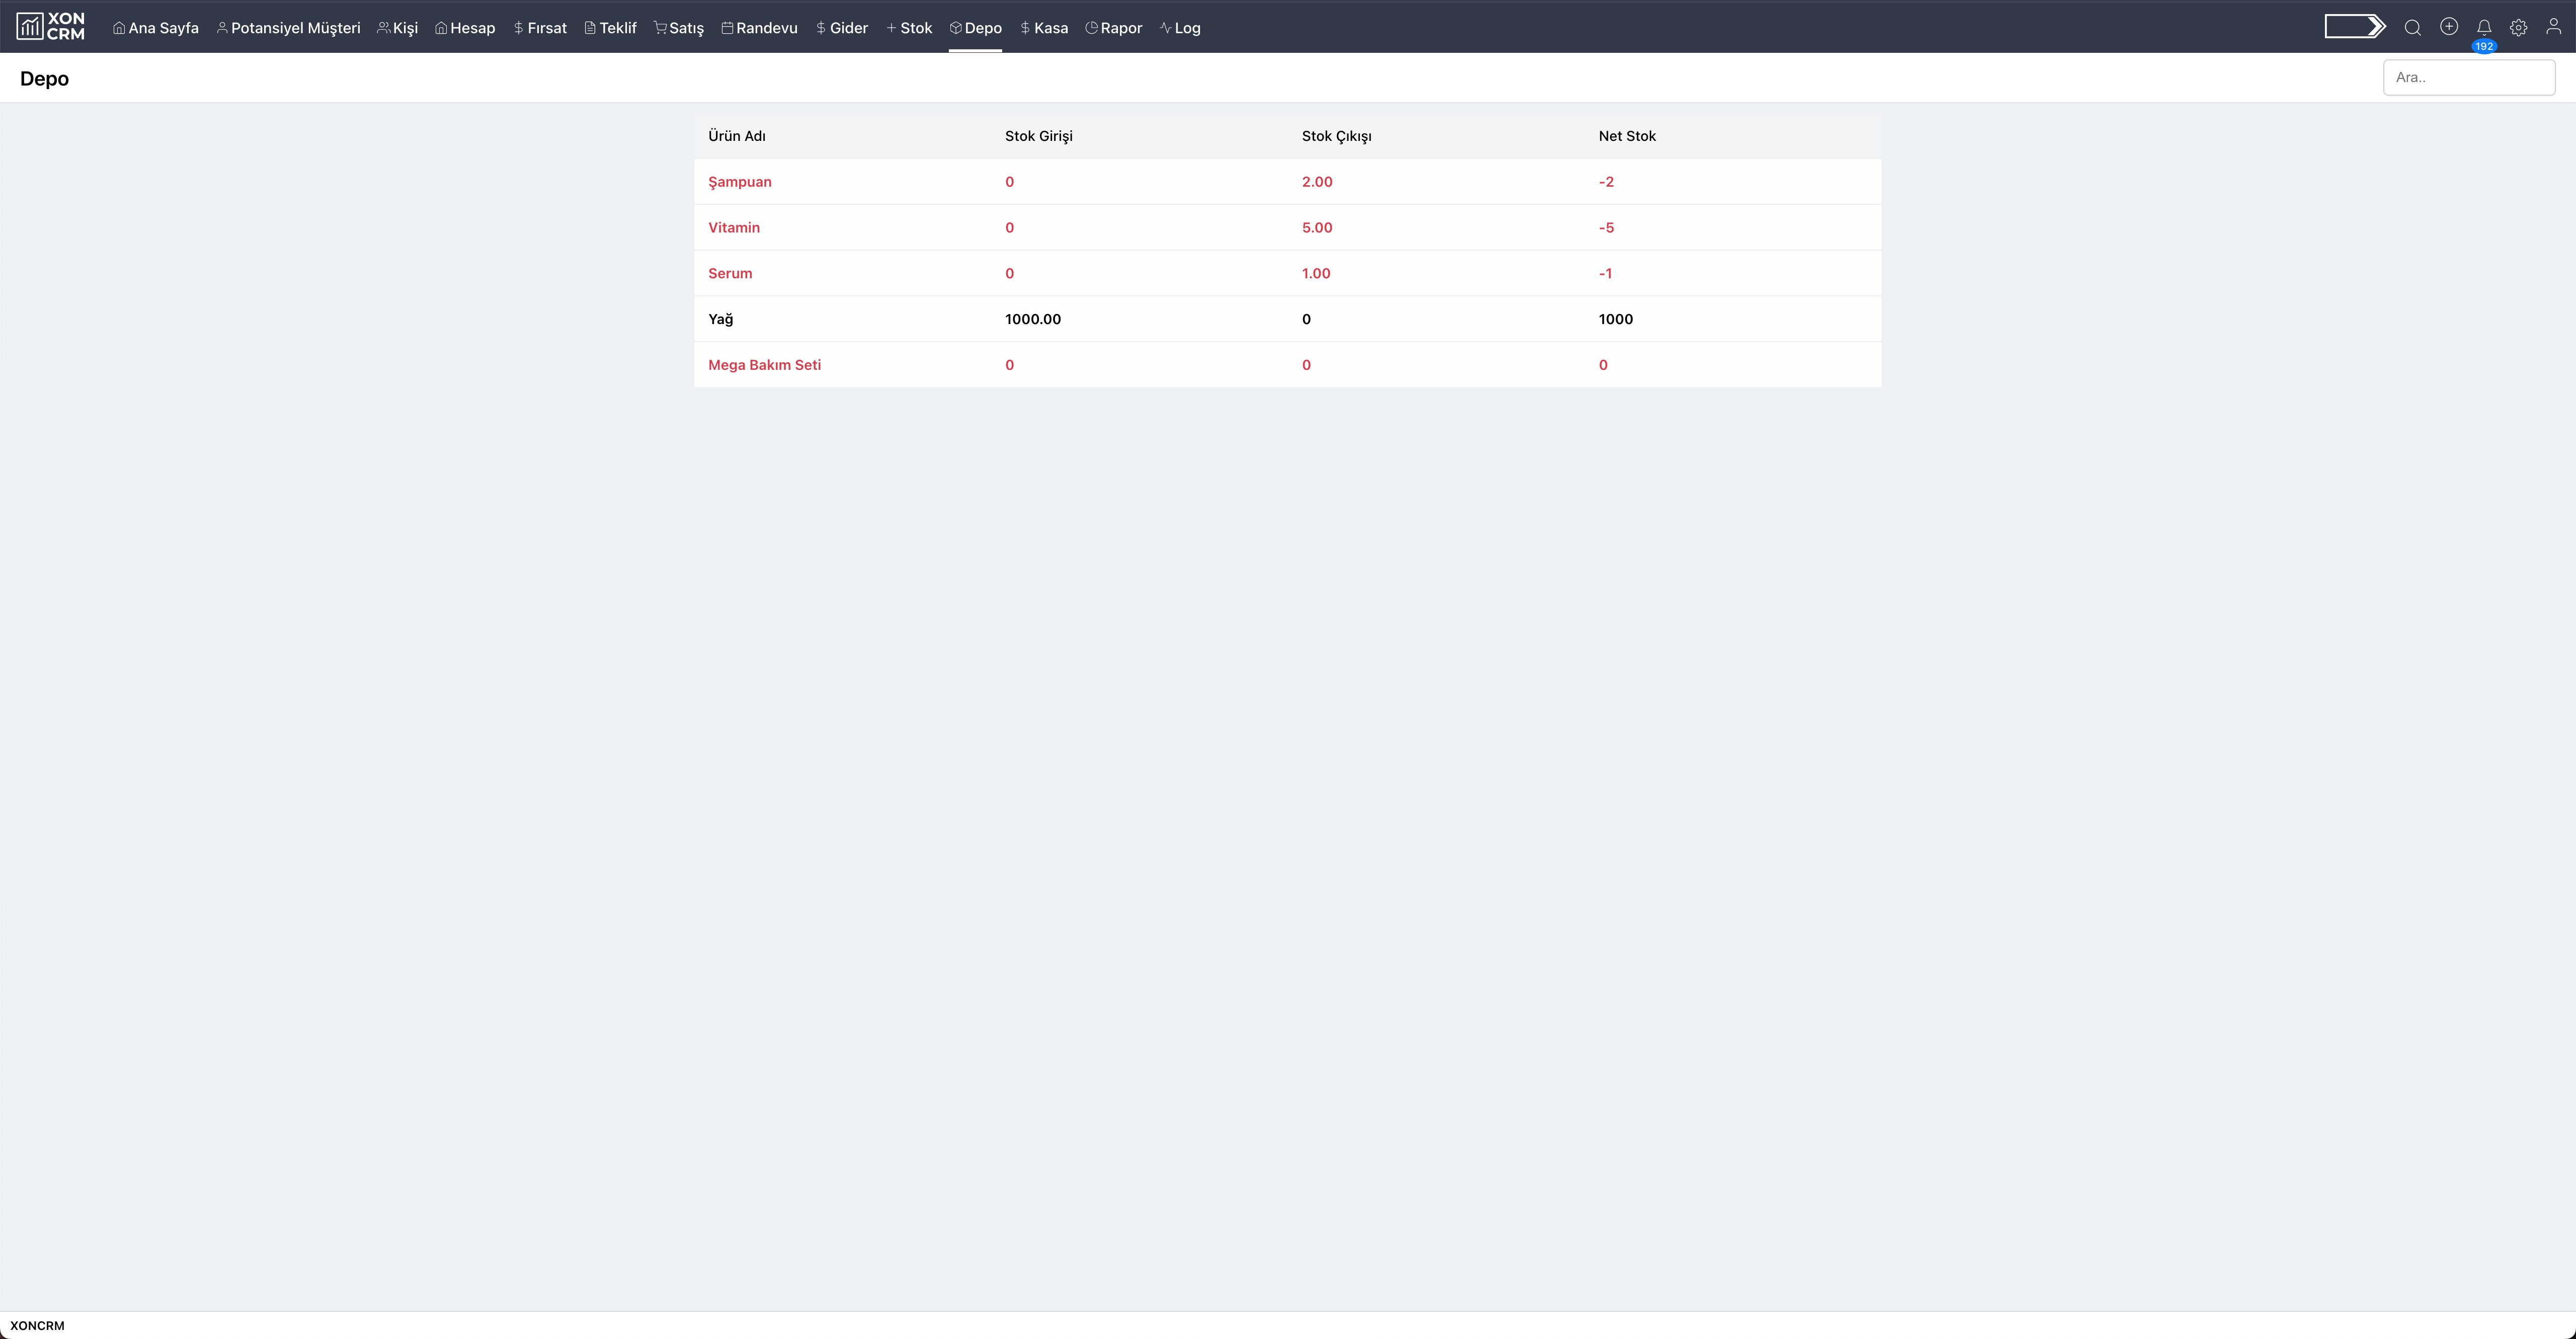Open the Potansiyel Müşteri page
The width and height of the screenshot is (2576, 1339).
click(x=288, y=27)
